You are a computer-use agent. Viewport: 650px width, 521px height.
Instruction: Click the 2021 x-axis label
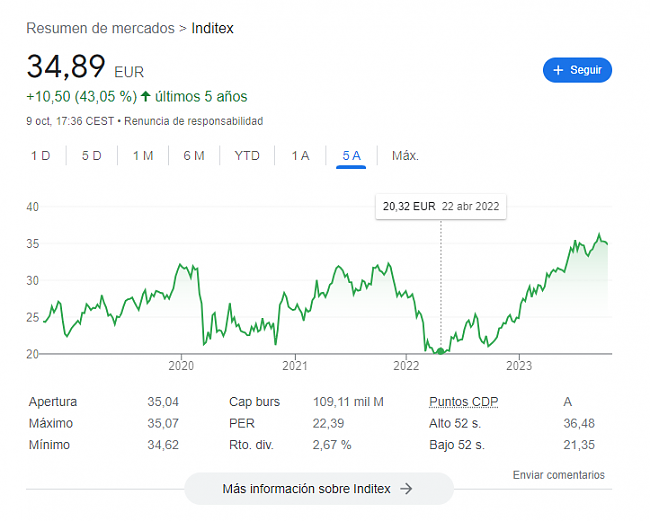pyautogui.click(x=295, y=366)
